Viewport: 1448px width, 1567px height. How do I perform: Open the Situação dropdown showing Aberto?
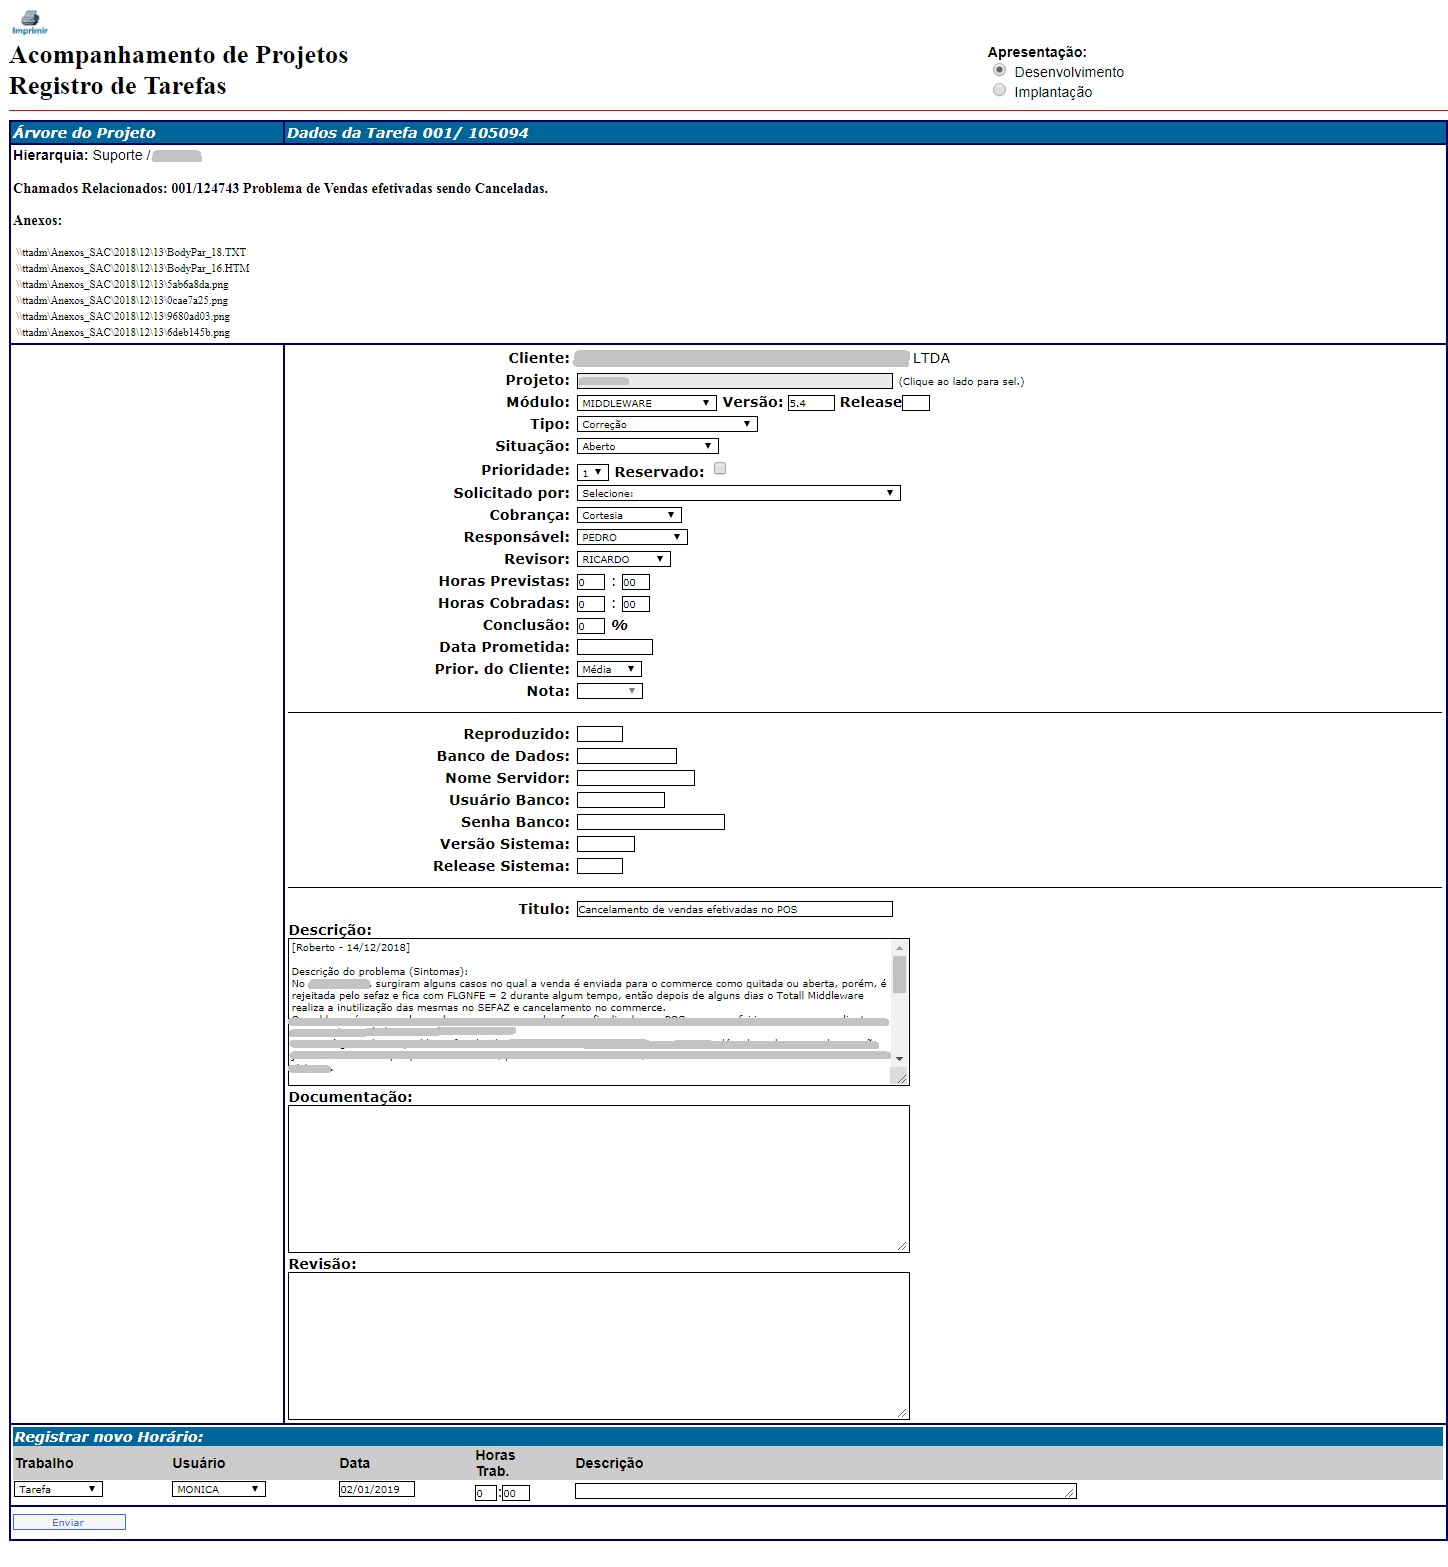coord(647,446)
